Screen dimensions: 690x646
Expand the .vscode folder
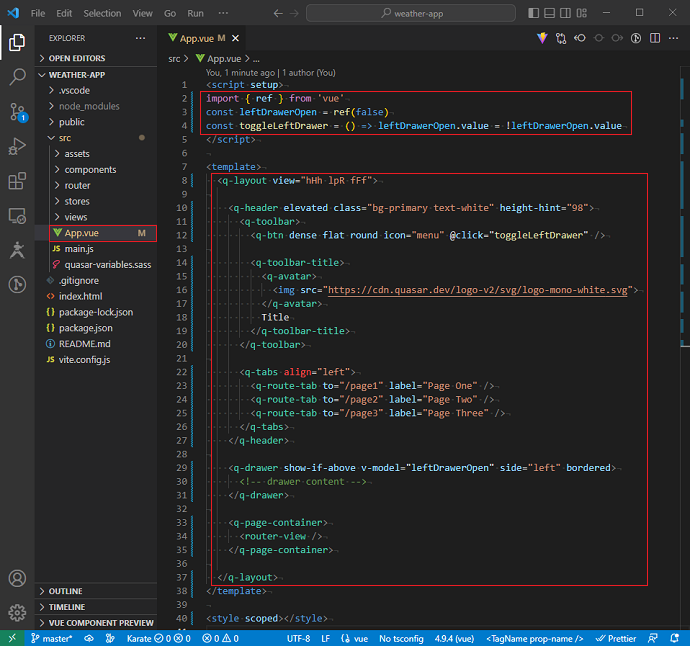pyautogui.click(x=96, y=90)
